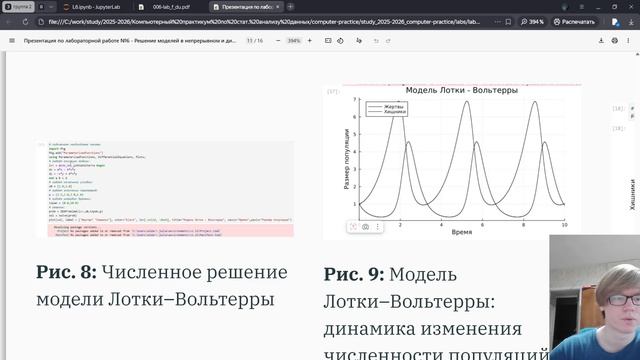Print the PDF from the viewer toolbar
The width and height of the screenshot is (640, 360).
pos(615,41)
